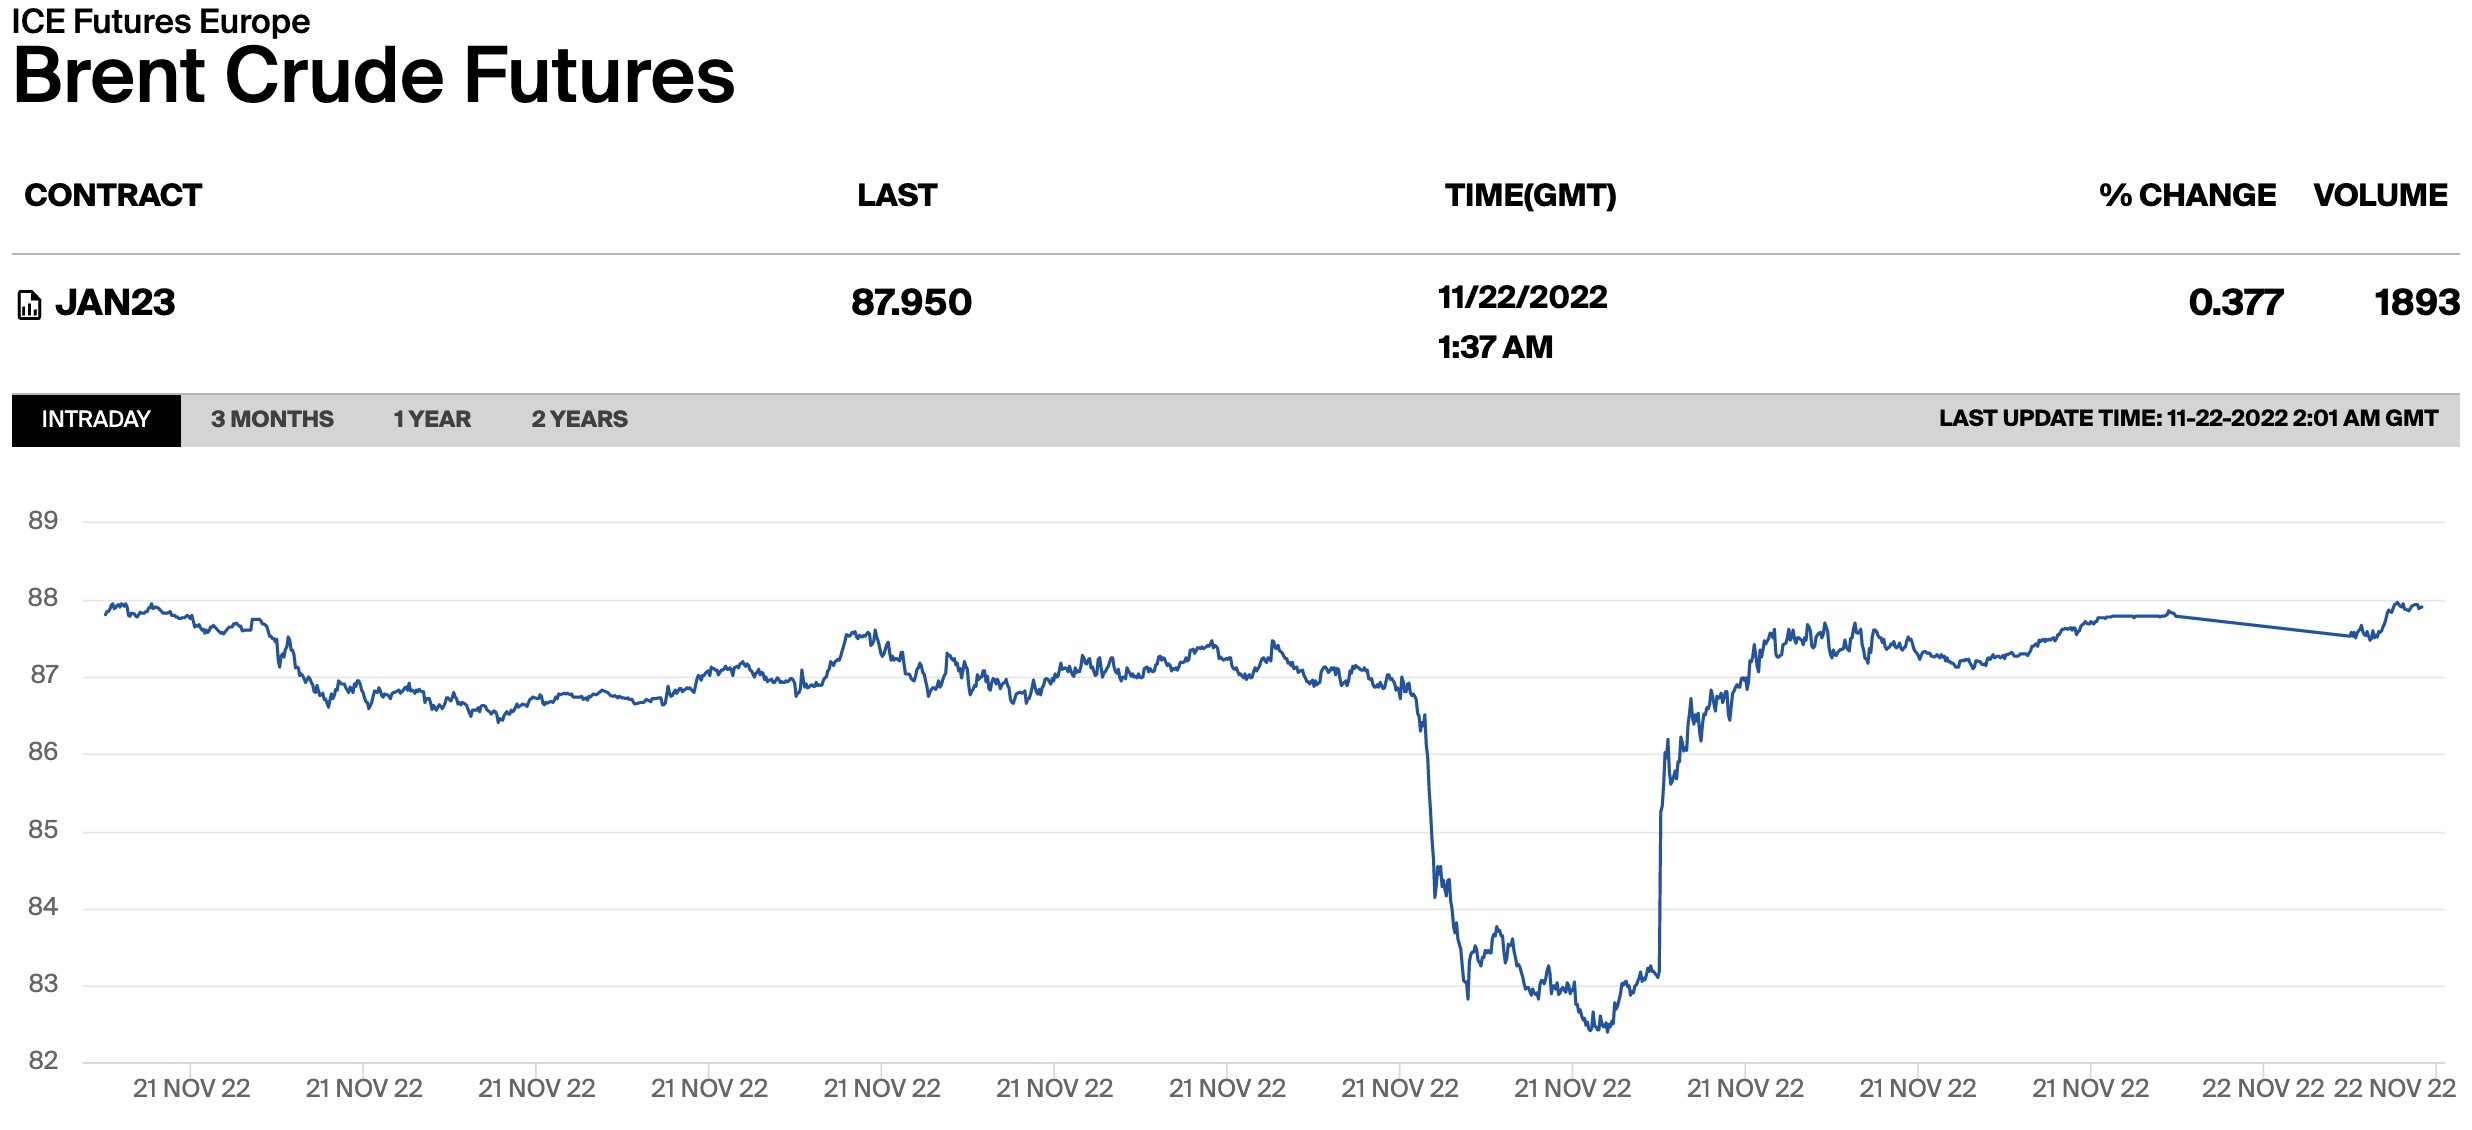Click the volume value 1893
Image resolution: width=2472 pixels, height=1130 pixels.
2416,303
